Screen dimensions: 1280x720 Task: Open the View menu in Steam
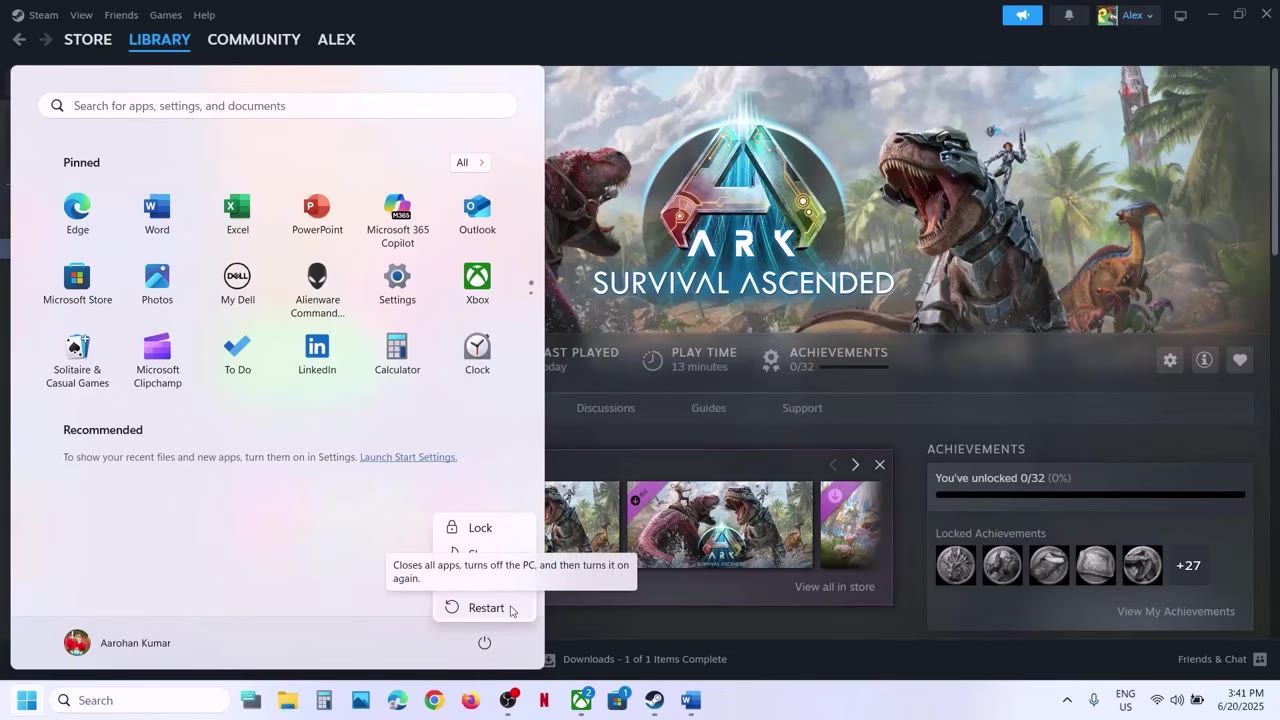coord(81,15)
